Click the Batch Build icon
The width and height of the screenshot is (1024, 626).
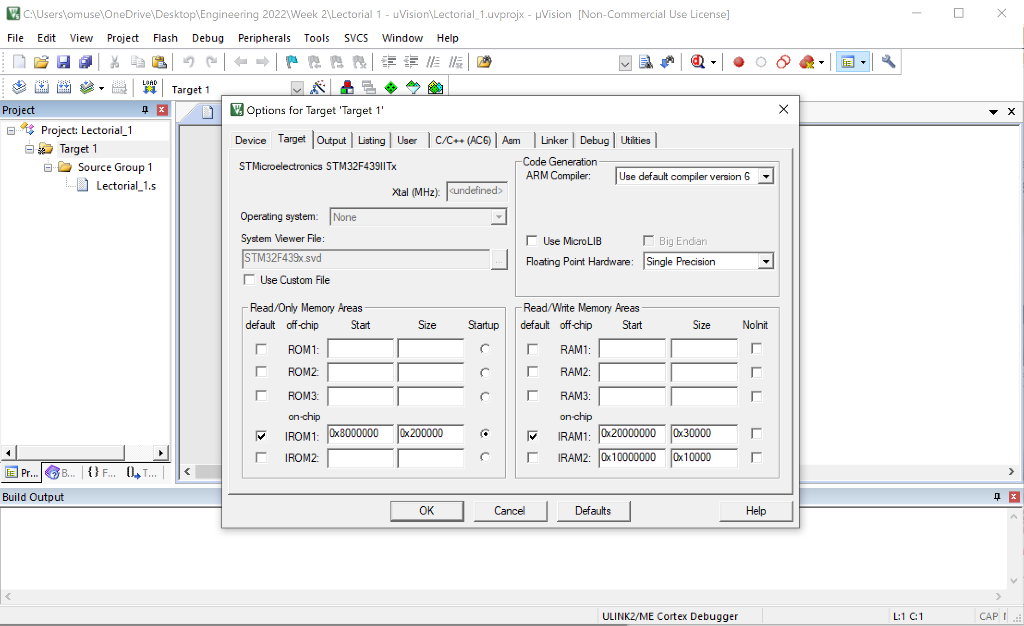[x=86, y=87]
